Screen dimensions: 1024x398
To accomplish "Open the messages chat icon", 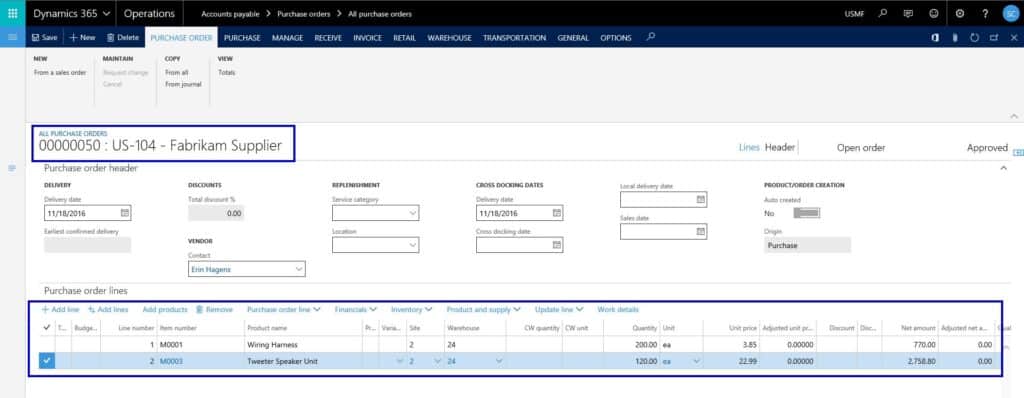I will click(908, 13).
